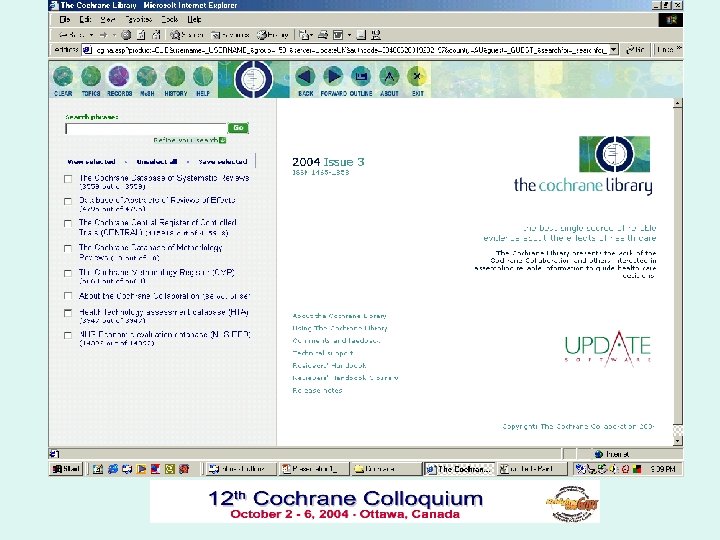Click the address bar URL field
The image size is (720, 540).
346,50
